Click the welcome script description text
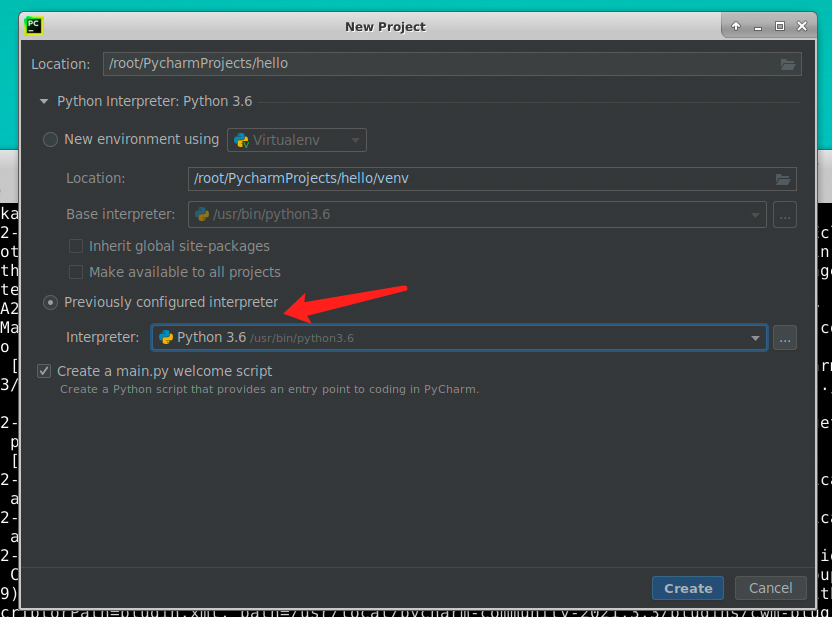 tap(269, 389)
